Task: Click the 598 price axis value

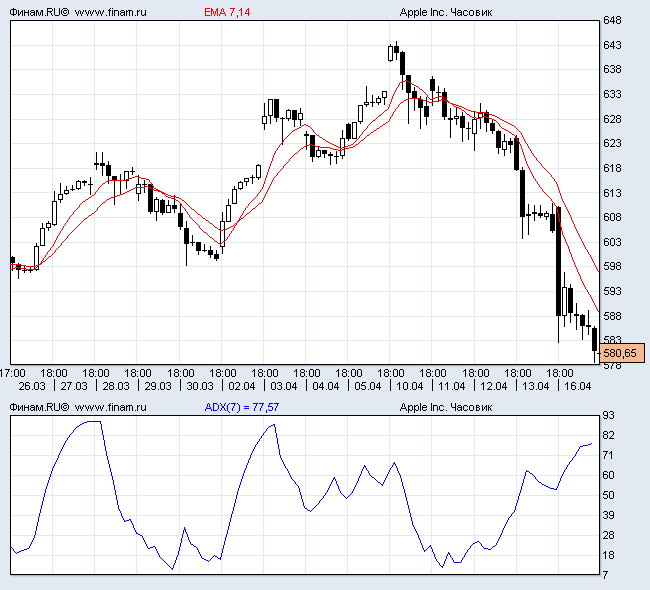Action: point(612,266)
